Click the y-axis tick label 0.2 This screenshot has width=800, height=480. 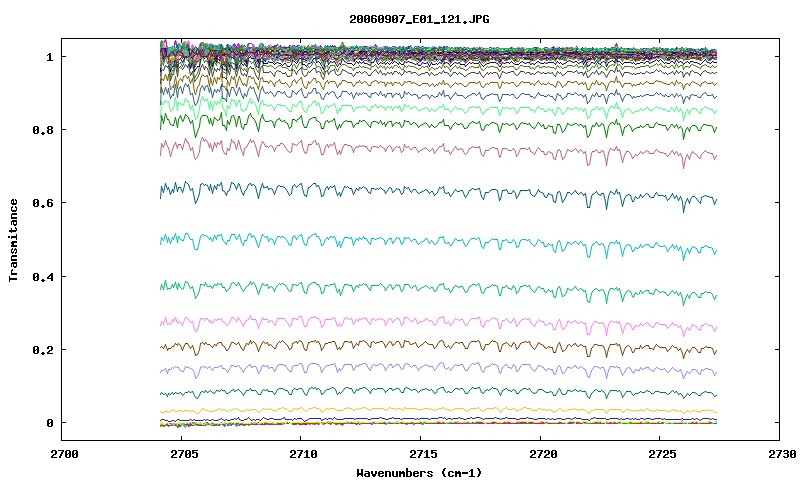coord(43,350)
